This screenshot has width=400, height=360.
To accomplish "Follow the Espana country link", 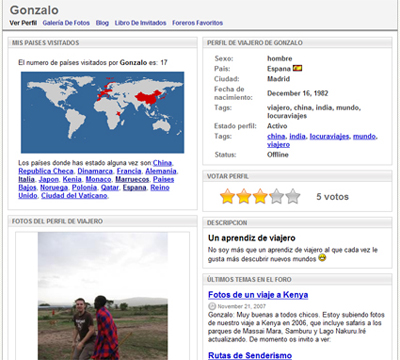I will (135, 188).
